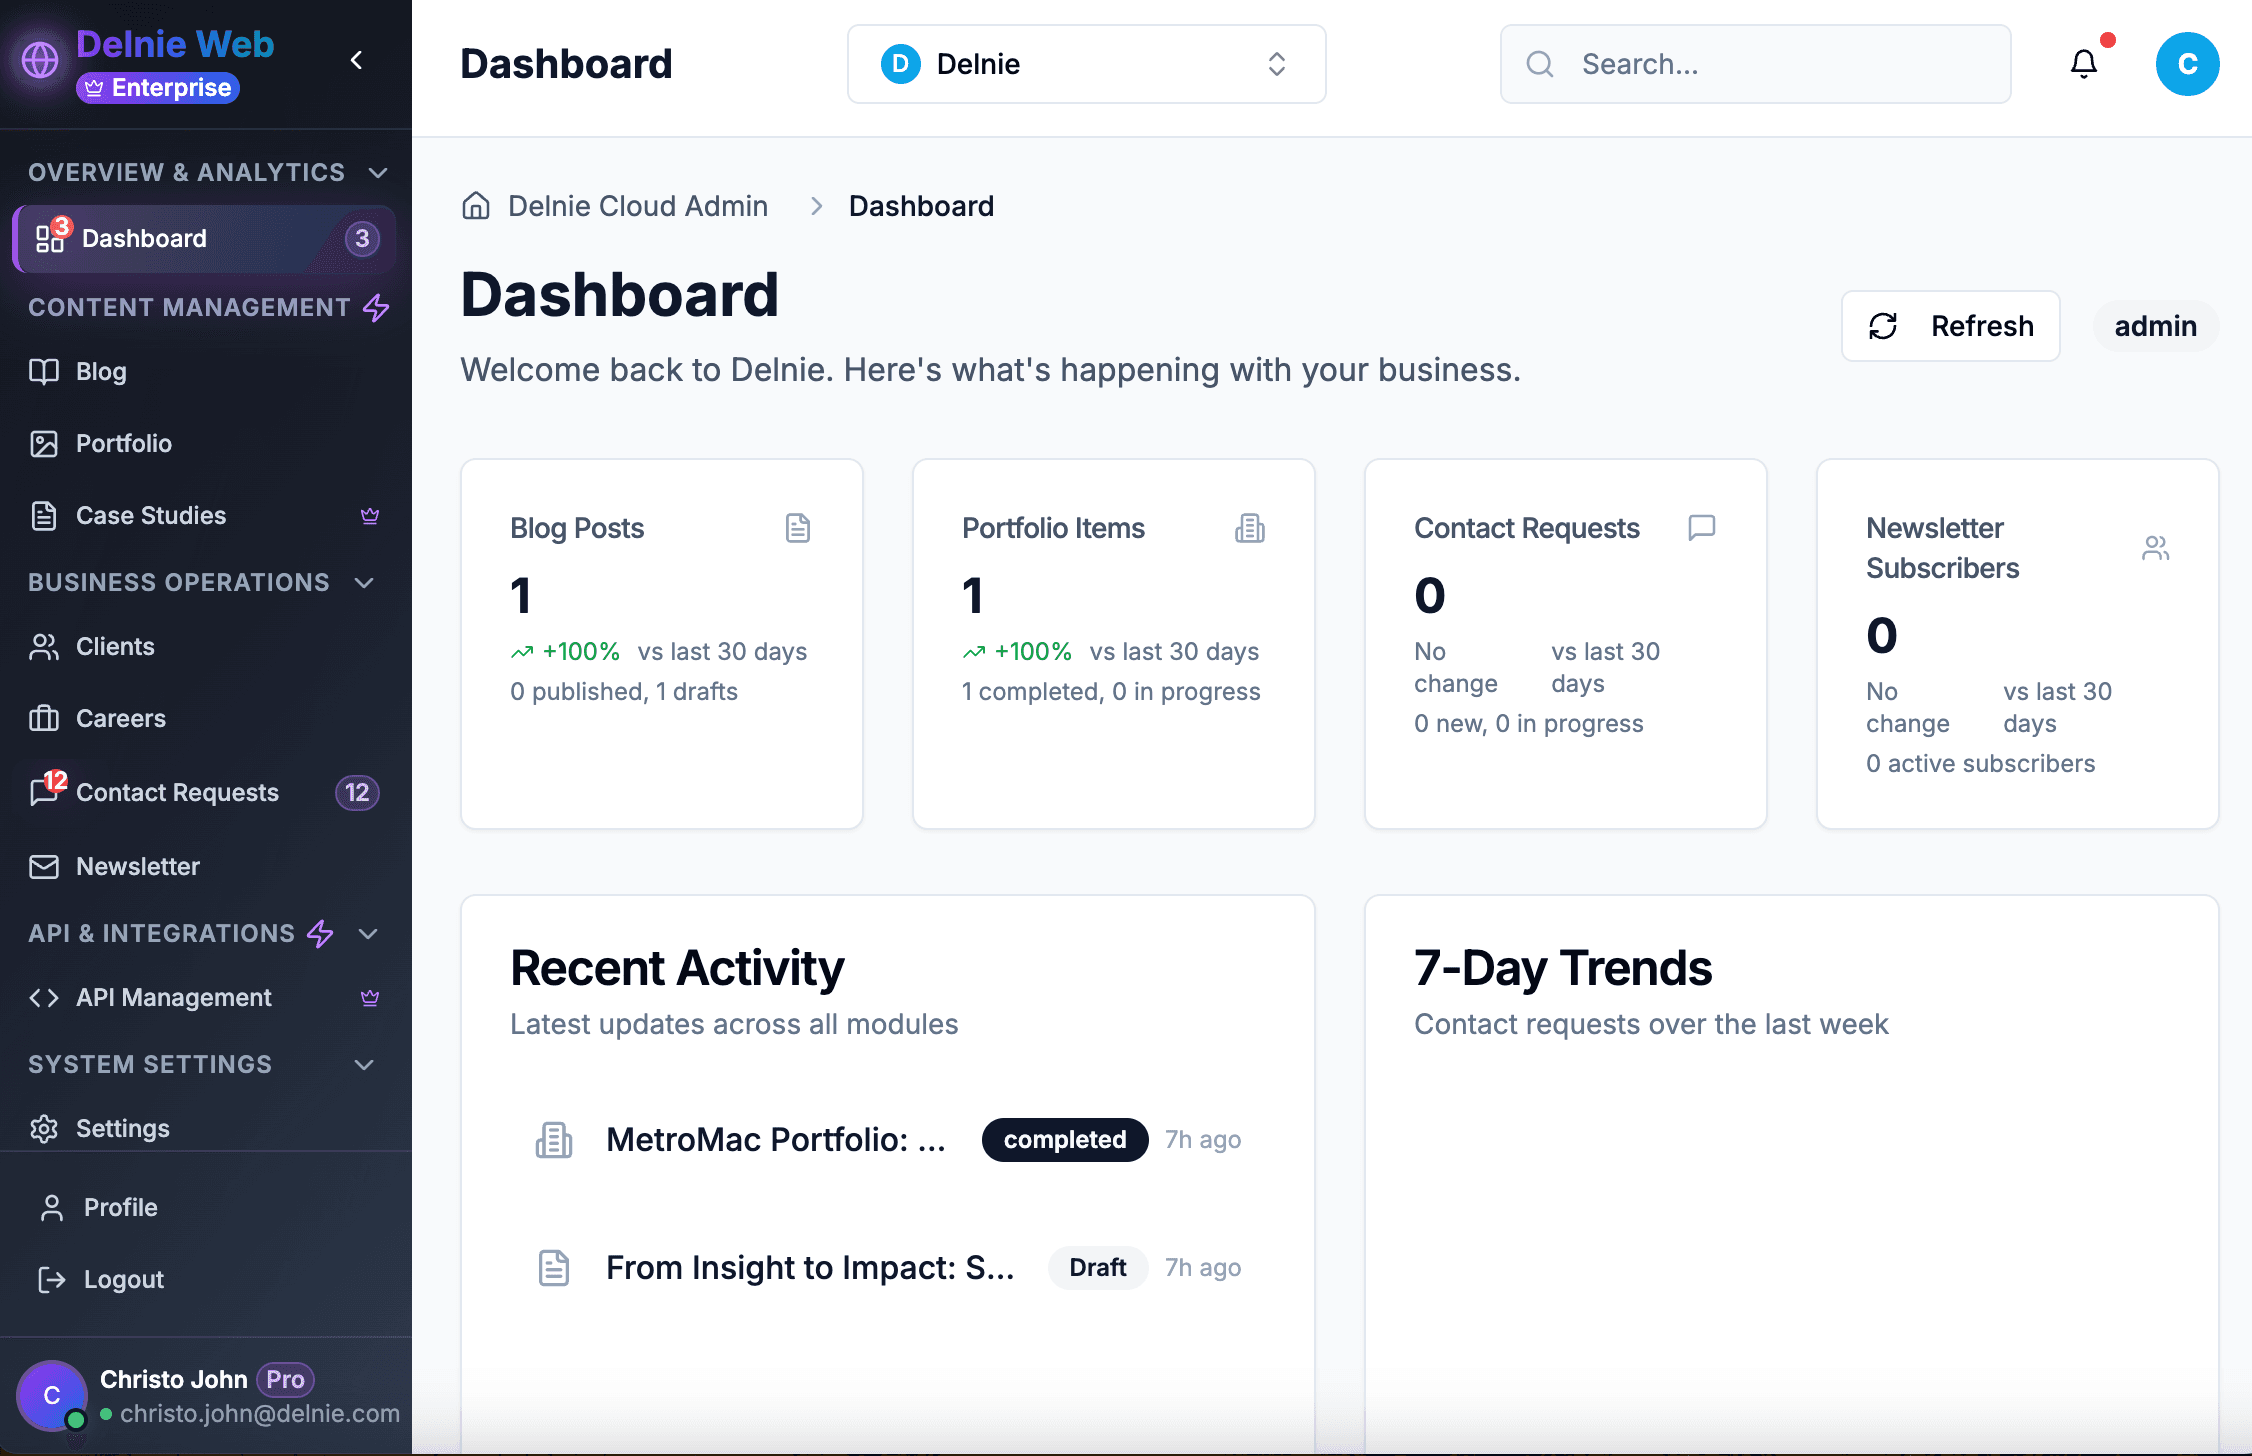Select the Portfolio sidebar icon
Image resolution: width=2252 pixels, height=1456 pixels.
coord(43,443)
